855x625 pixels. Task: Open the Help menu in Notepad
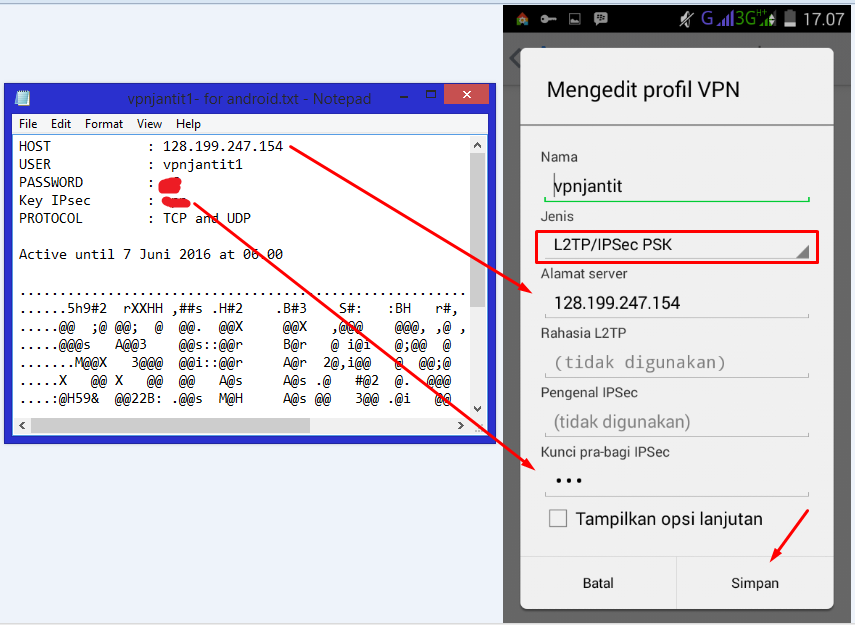tap(188, 124)
